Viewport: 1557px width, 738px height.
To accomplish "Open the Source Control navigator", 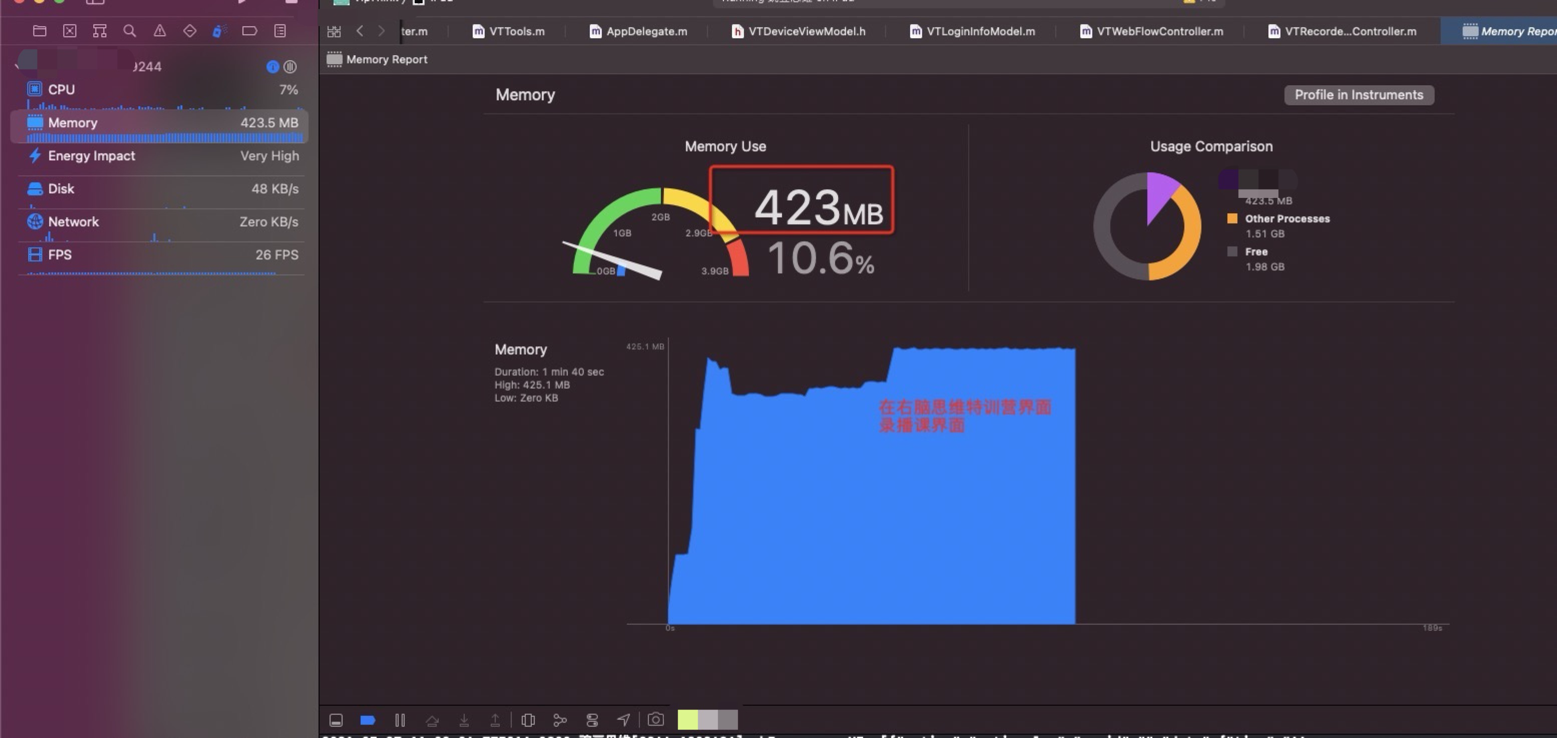I will click(x=69, y=31).
